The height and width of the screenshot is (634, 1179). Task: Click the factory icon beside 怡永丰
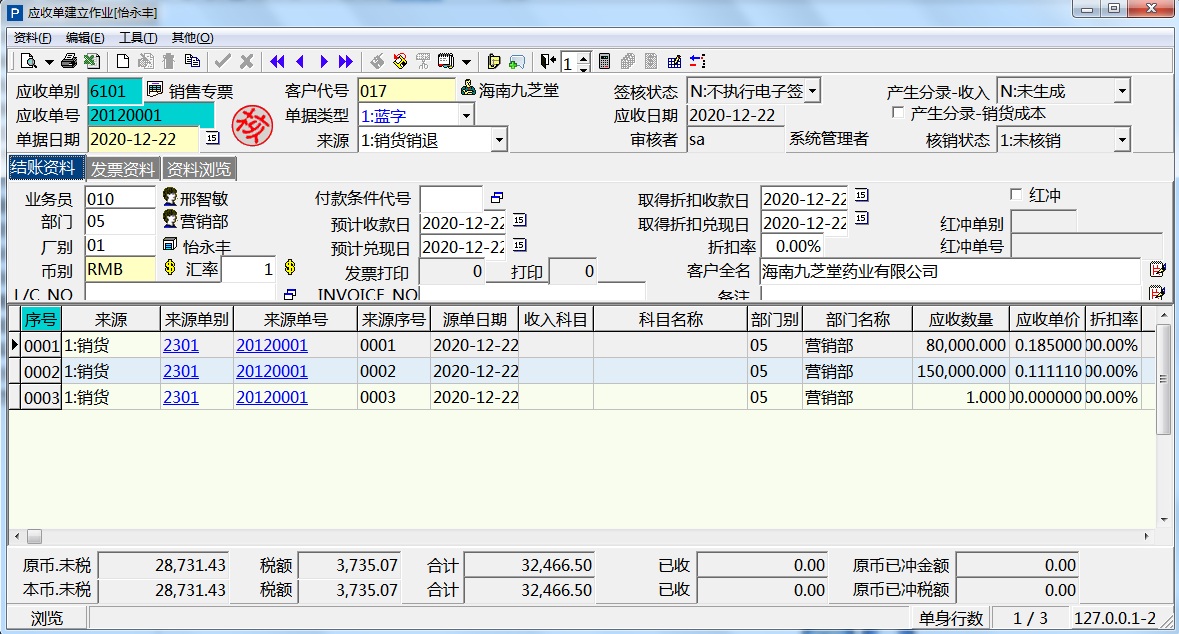tap(170, 244)
